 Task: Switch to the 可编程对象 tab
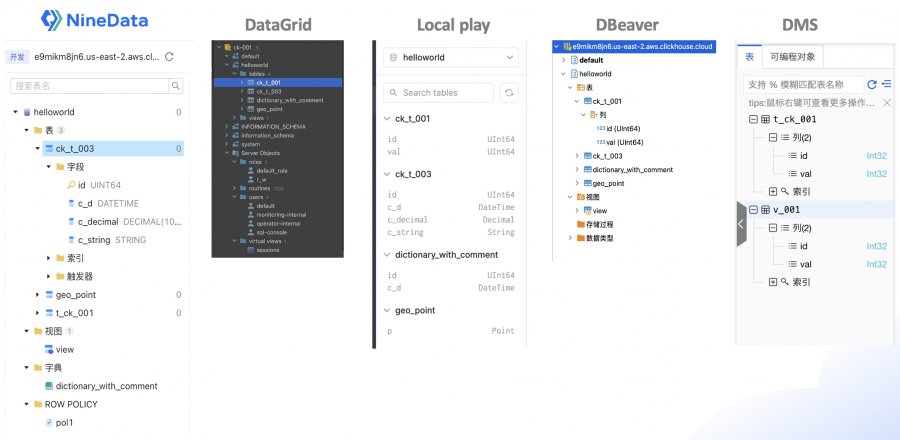point(793,56)
